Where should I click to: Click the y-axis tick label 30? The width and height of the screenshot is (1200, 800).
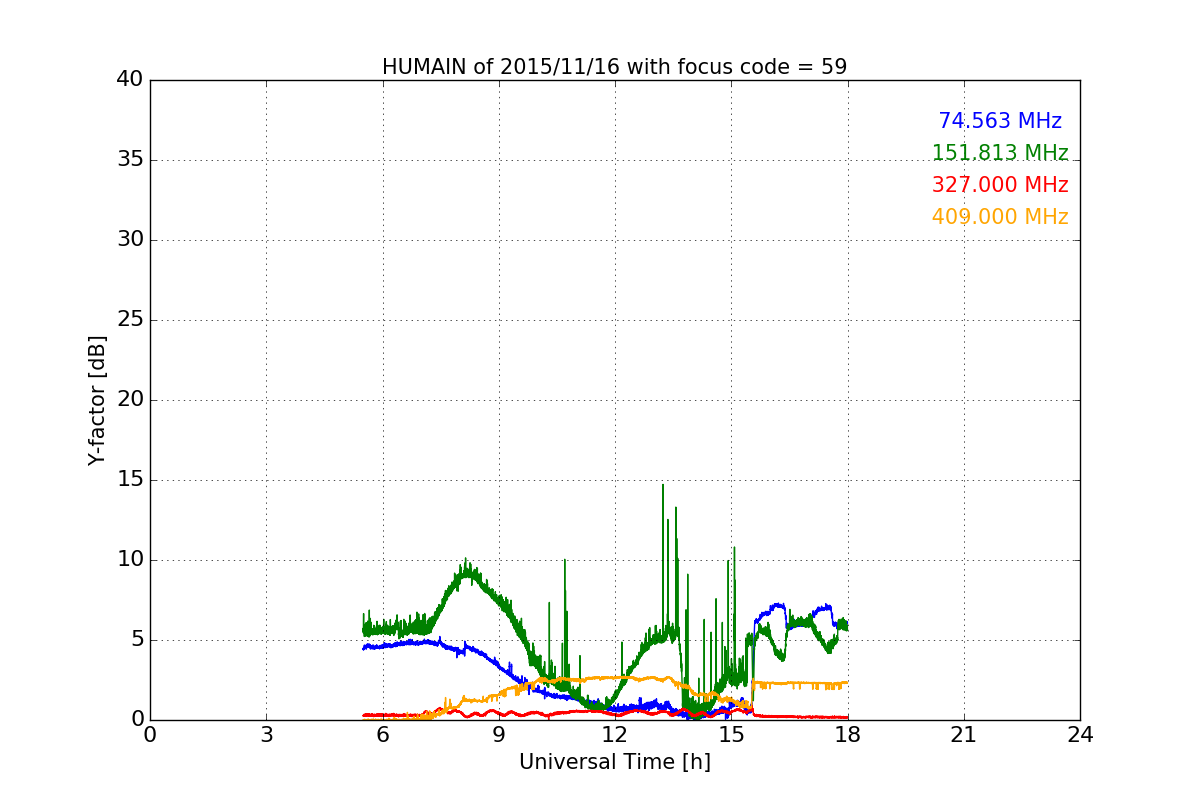[130, 240]
